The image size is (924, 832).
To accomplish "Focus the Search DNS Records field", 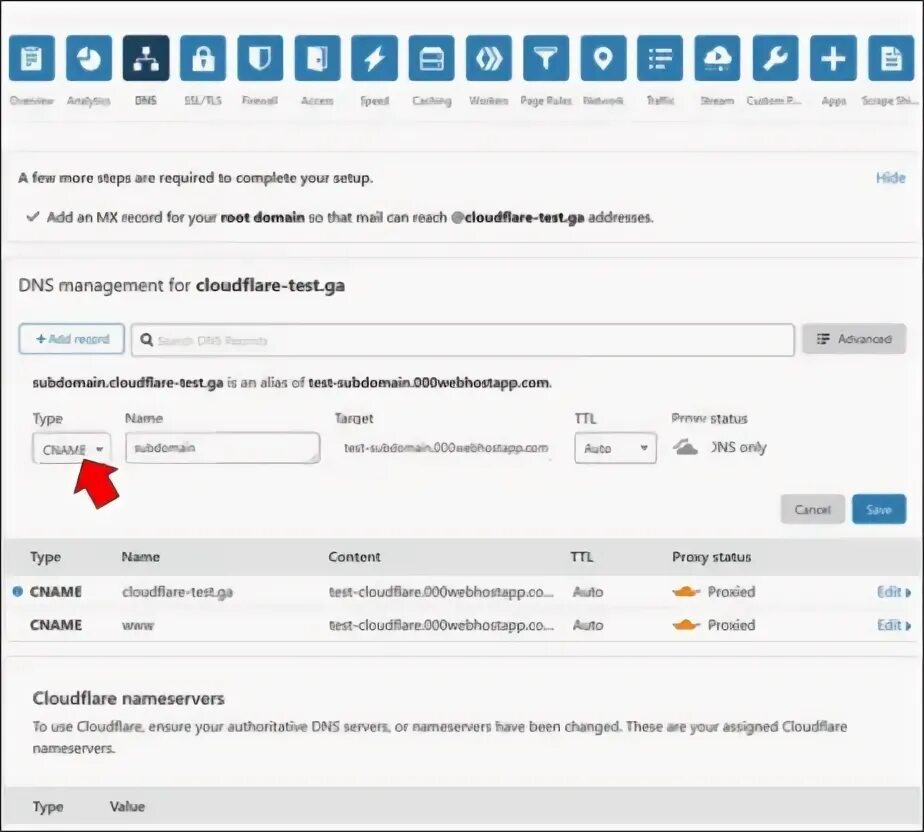I will [x=463, y=340].
